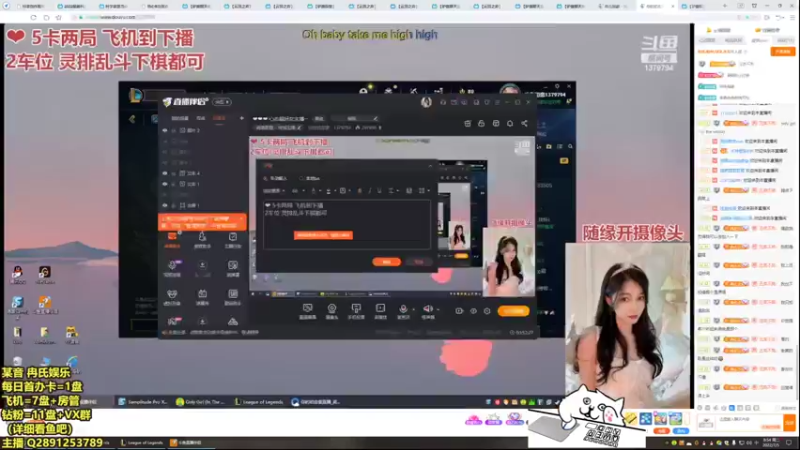Screen dimensions: 800x450
Task: Click the broadcaster avatar in its title bar
Action: 426,102
